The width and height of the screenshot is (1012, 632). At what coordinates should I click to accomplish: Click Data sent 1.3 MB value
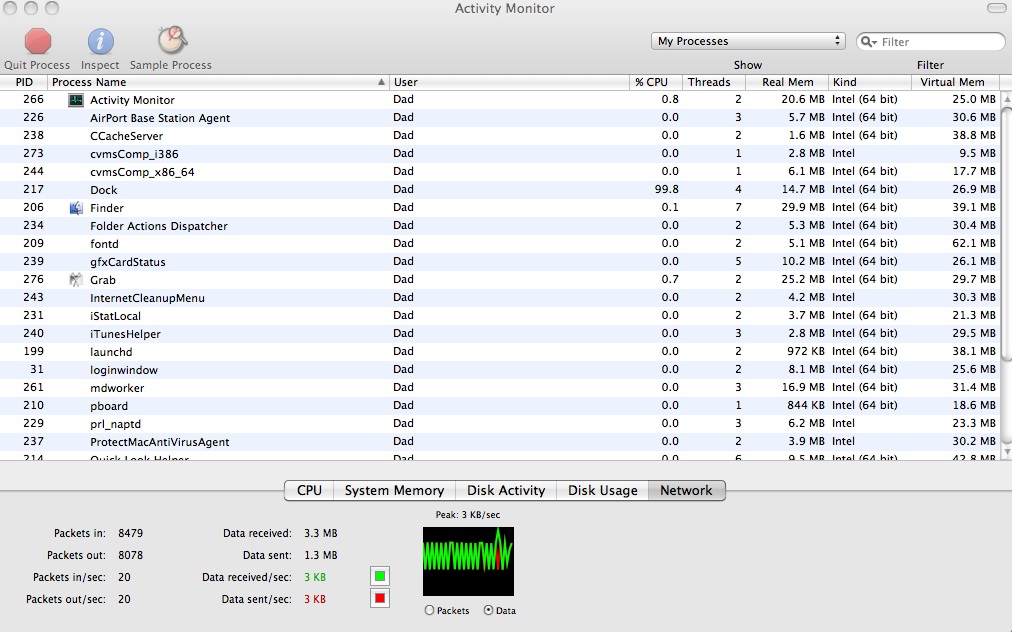321,555
